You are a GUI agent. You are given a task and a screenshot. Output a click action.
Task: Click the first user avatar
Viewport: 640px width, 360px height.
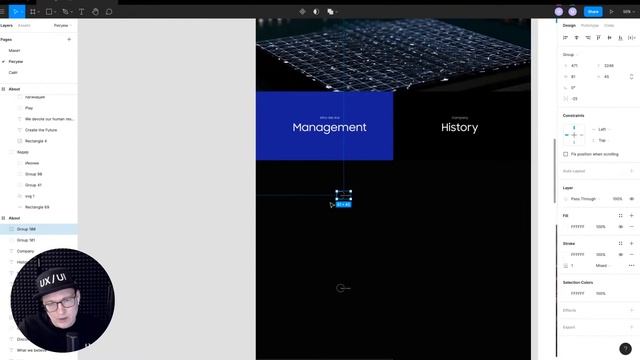click(559, 12)
